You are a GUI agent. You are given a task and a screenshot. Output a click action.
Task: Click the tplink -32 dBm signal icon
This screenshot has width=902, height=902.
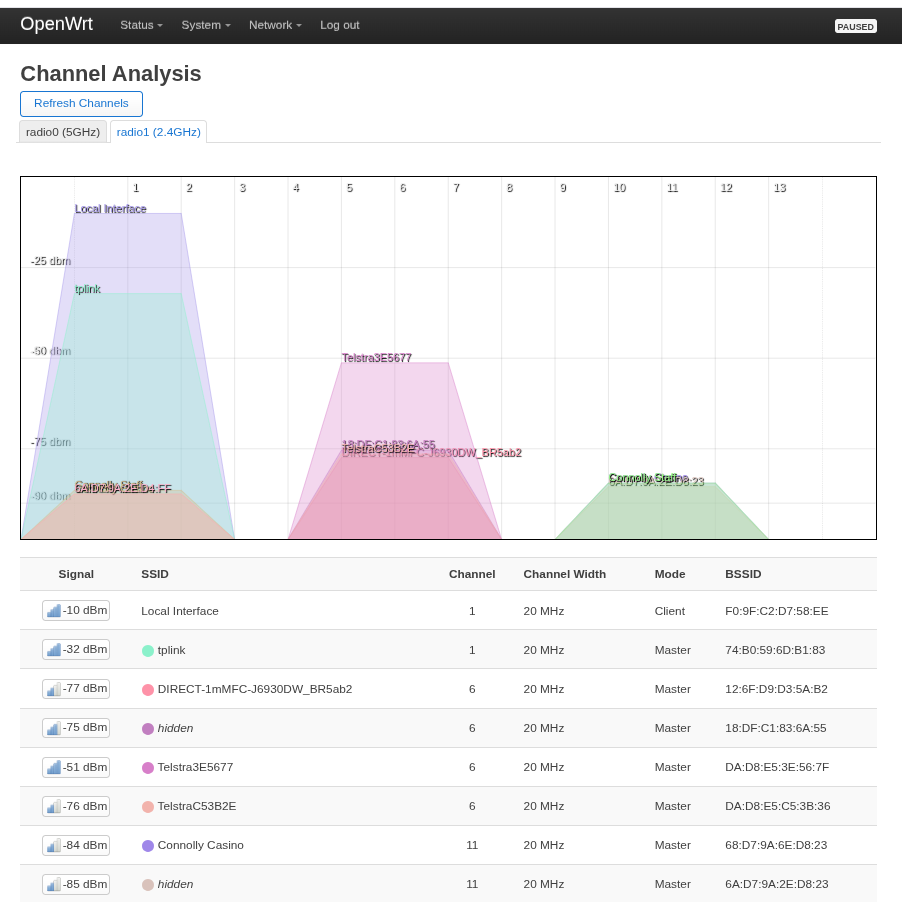coord(54,650)
